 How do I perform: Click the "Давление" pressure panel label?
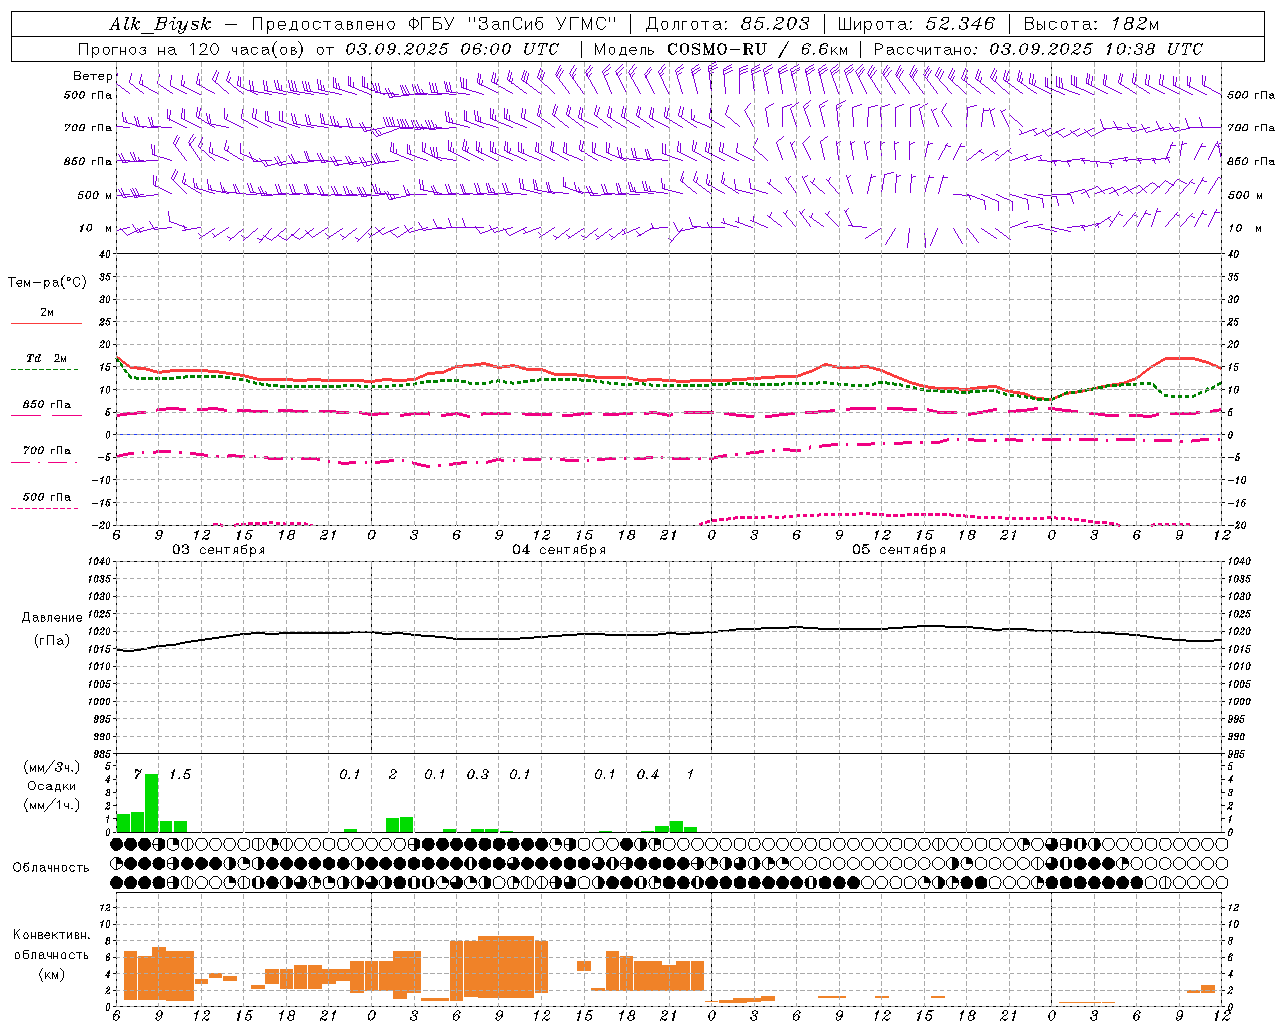click(x=50, y=618)
